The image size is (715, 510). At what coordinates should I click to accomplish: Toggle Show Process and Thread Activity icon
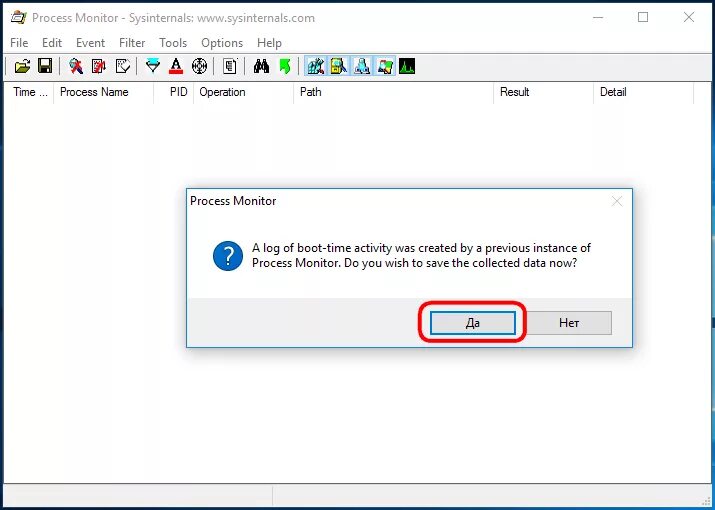tap(385, 67)
